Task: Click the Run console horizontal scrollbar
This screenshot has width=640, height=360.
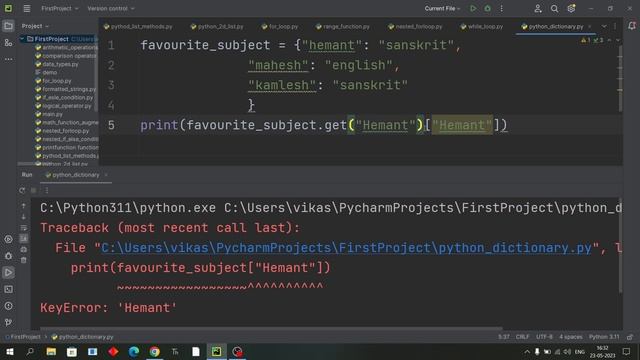Action: click(271, 328)
